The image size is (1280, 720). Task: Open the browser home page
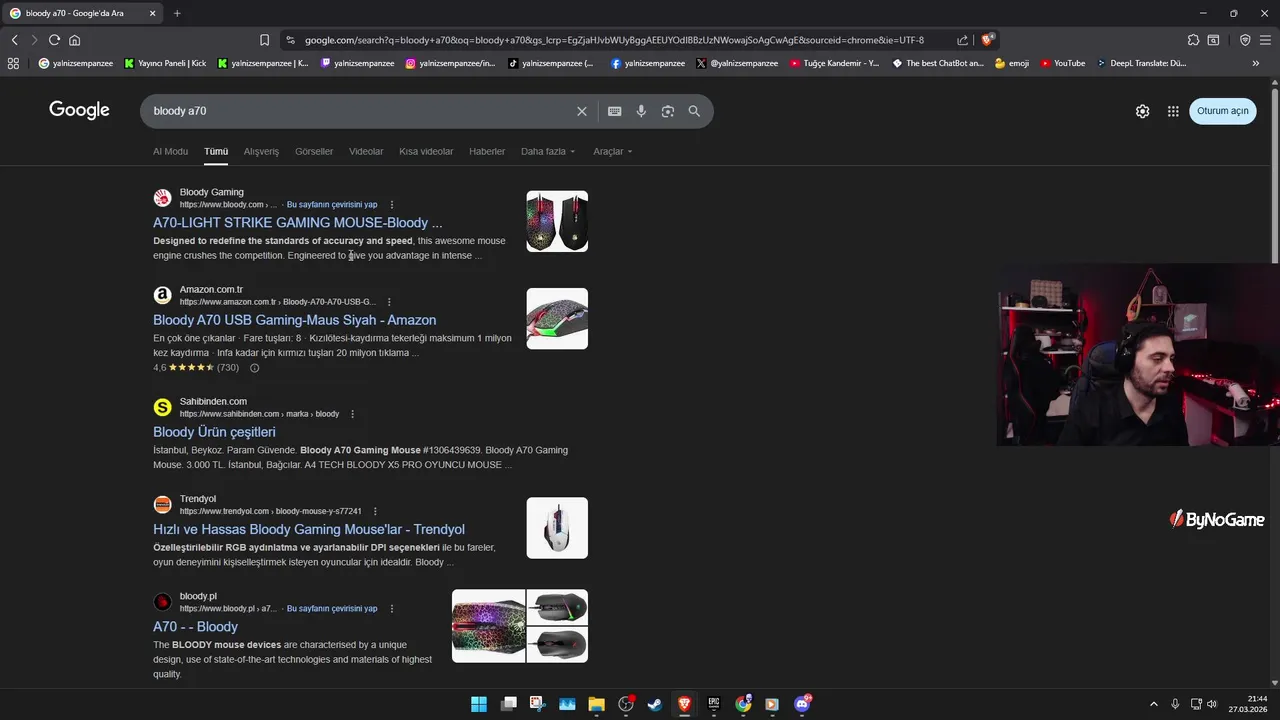pos(74,40)
